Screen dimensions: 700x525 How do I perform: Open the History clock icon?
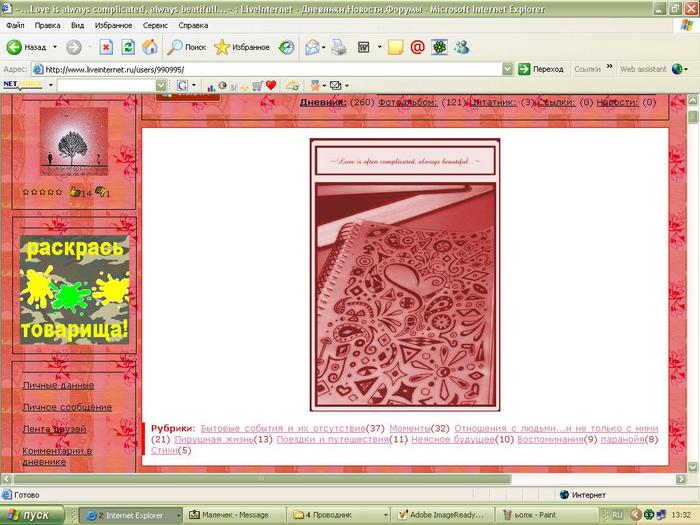pos(286,47)
